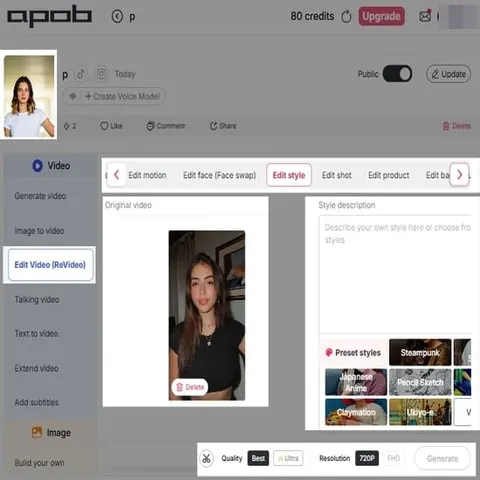Choose the Japanese Anime preset style
The width and height of the screenshot is (480, 480).
coord(356,382)
